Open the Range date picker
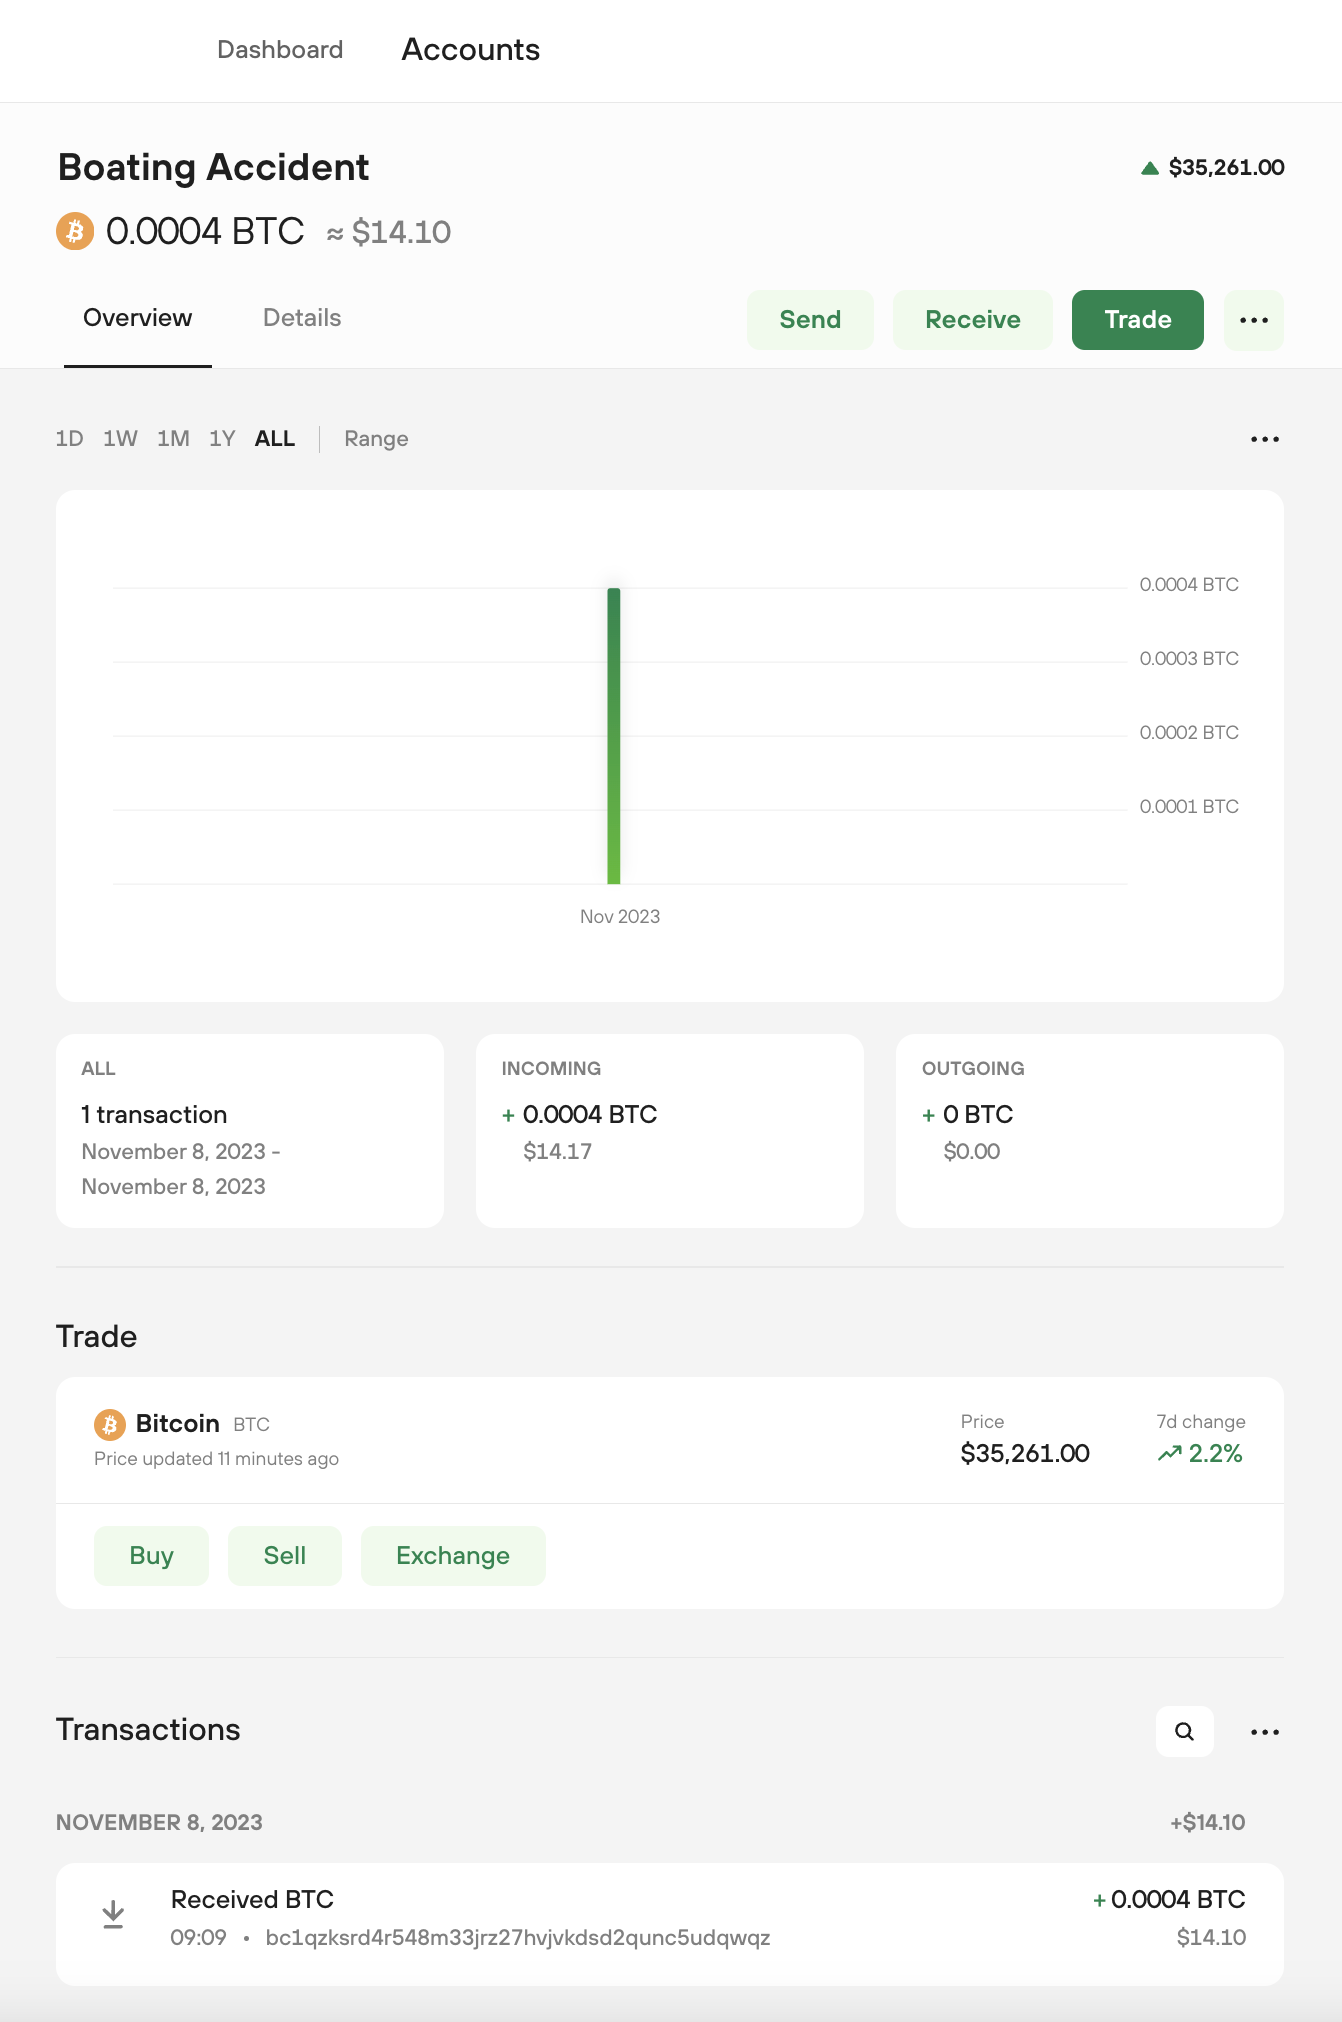This screenshot has height=2022, width=1342. (376, 439)
